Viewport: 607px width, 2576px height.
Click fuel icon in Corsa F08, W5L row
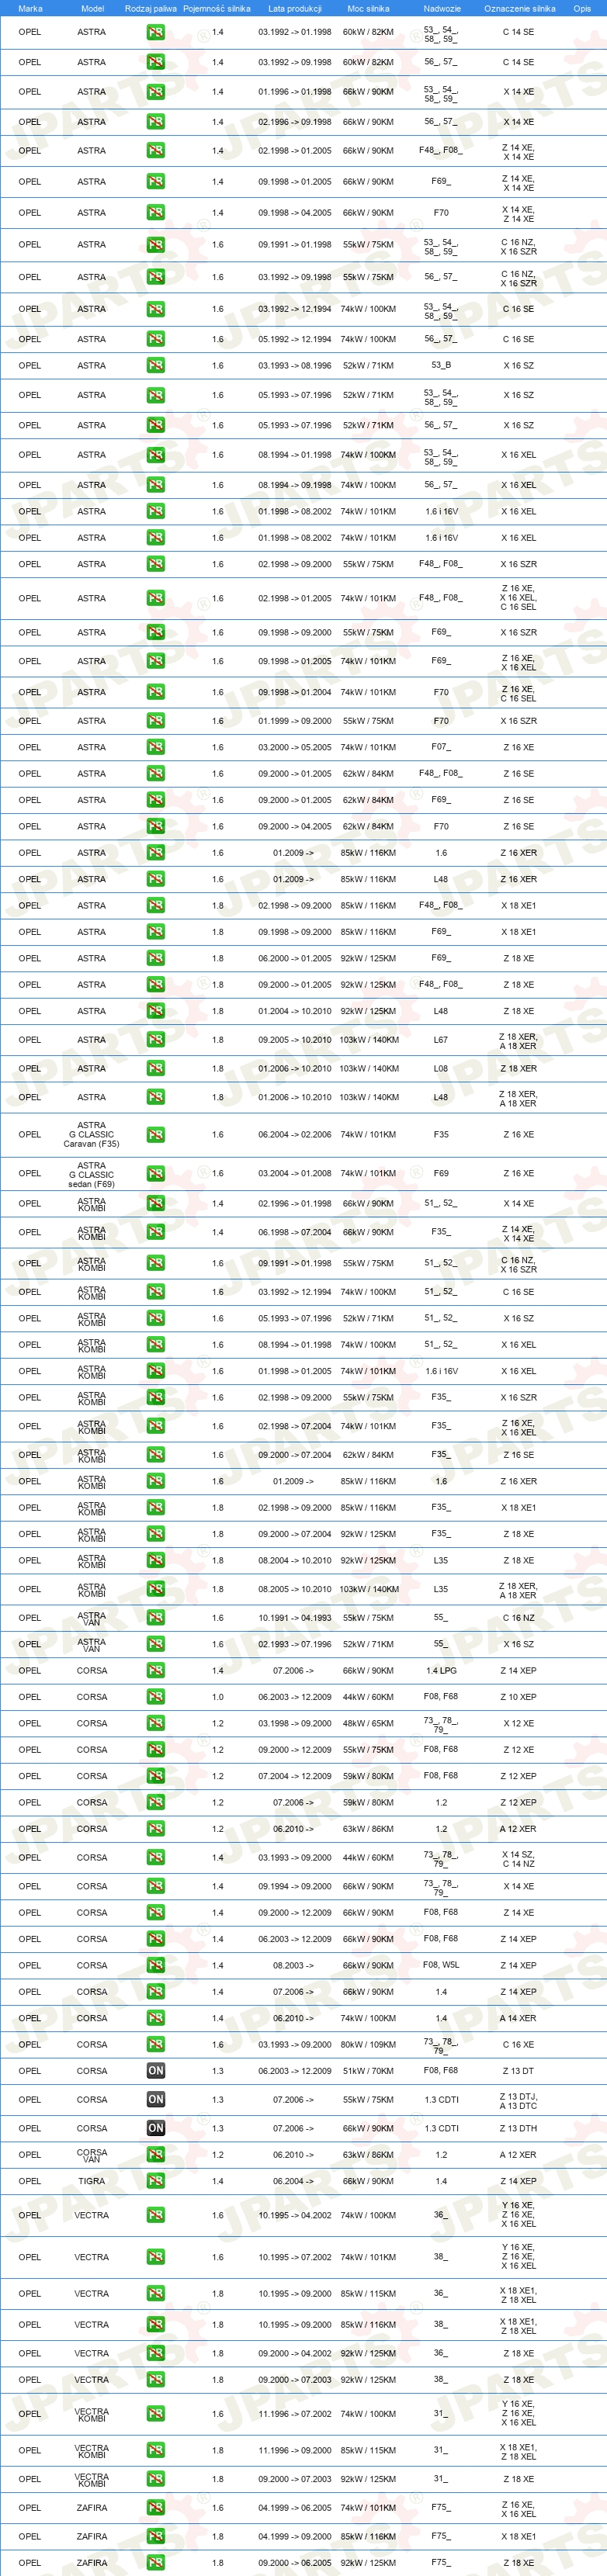click(x=156, y=1965)
